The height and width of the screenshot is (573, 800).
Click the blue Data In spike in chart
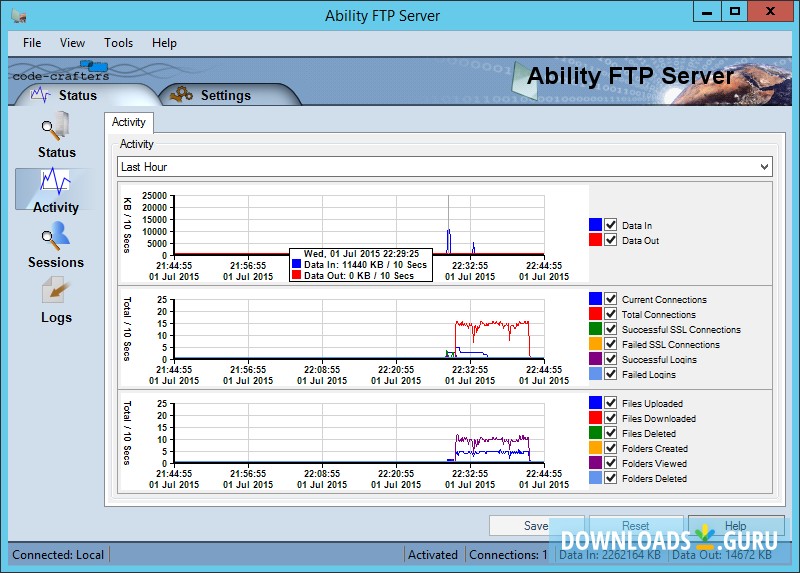coord(448,240)
